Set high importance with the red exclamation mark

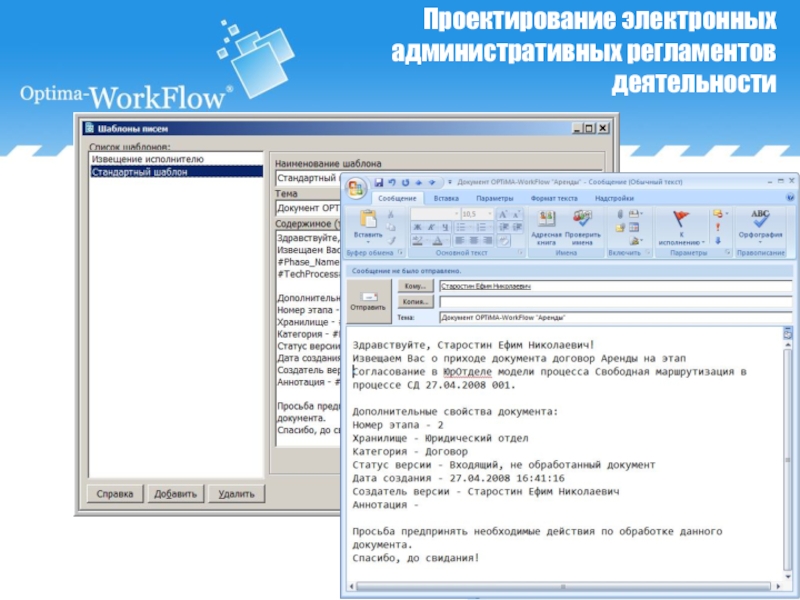coord(718,228)
